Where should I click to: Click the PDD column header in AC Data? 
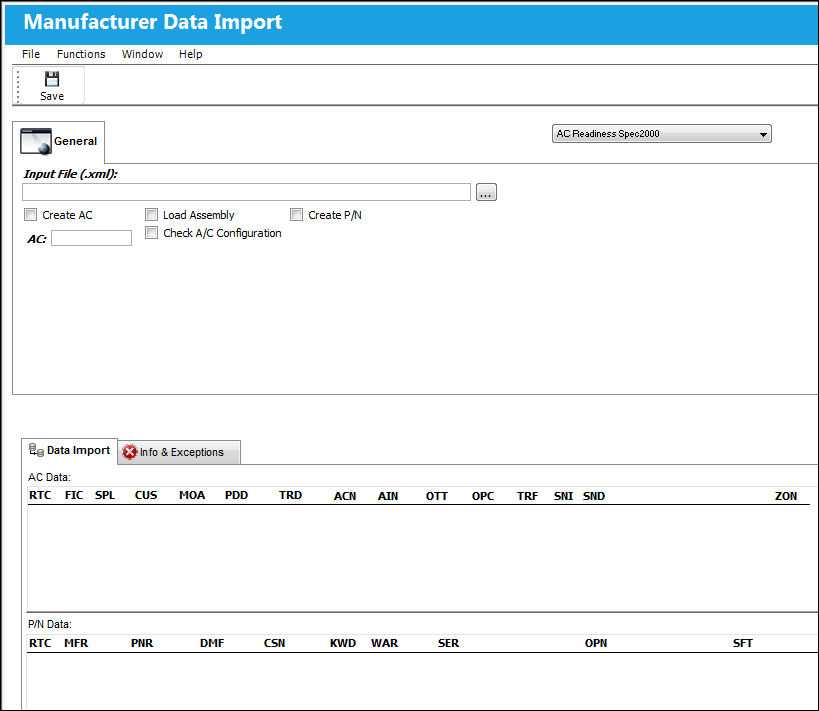pos(237,495)
